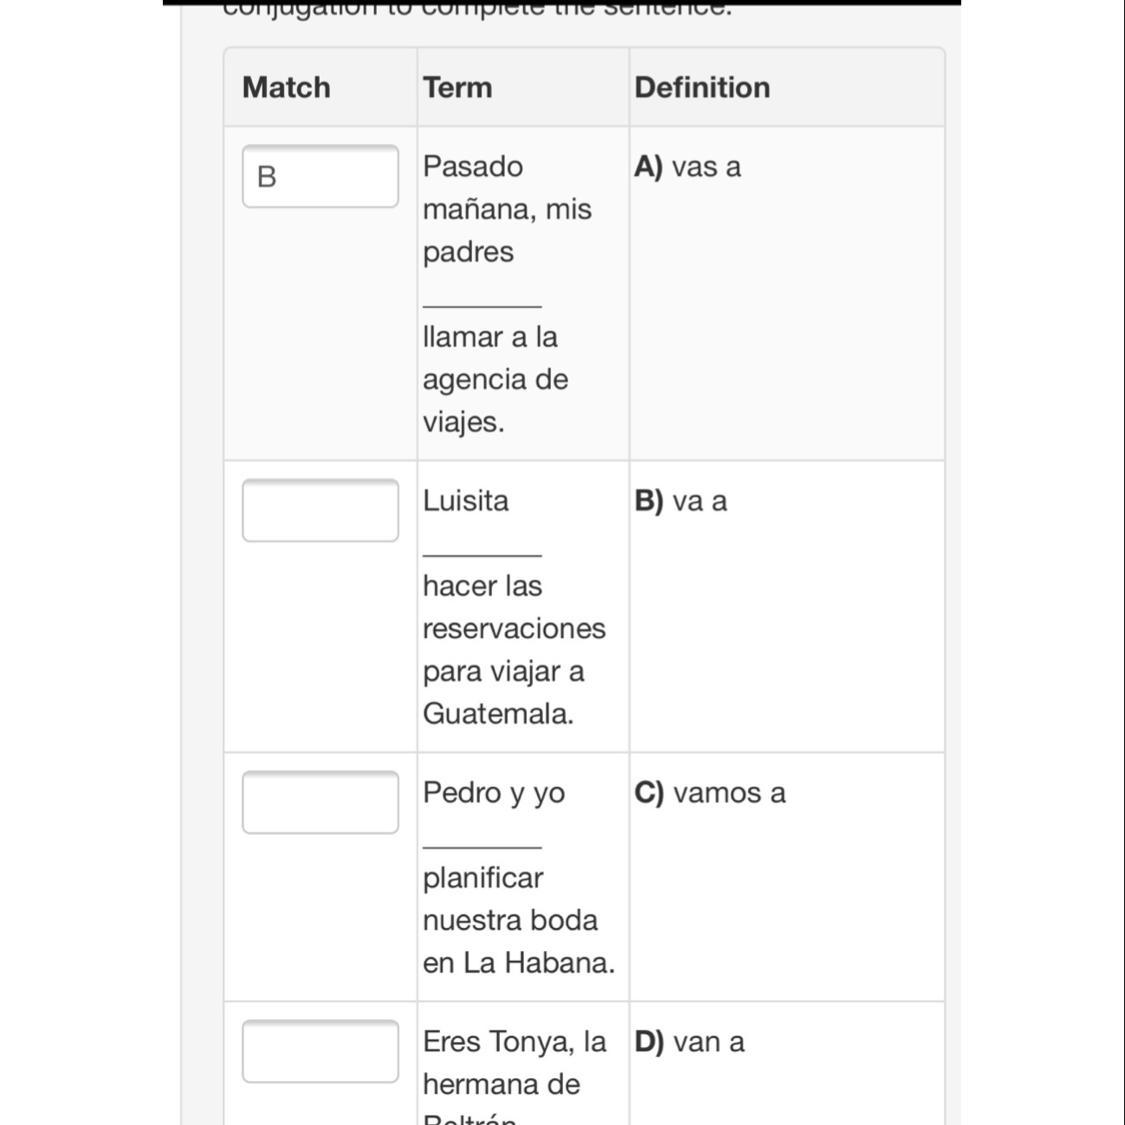This screenshot has width=1125, height=1125.
Task: Click "planificar nuestra boda en La Habana"
Action: (x=518, y=920)
